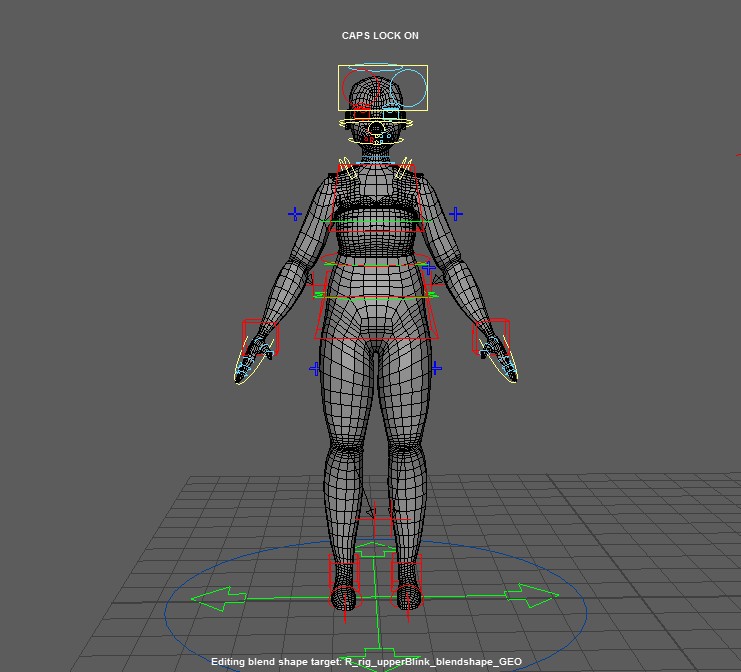Select the light-blue eye box control
Screen dimensions: 741x672
(x=391, y=114)
